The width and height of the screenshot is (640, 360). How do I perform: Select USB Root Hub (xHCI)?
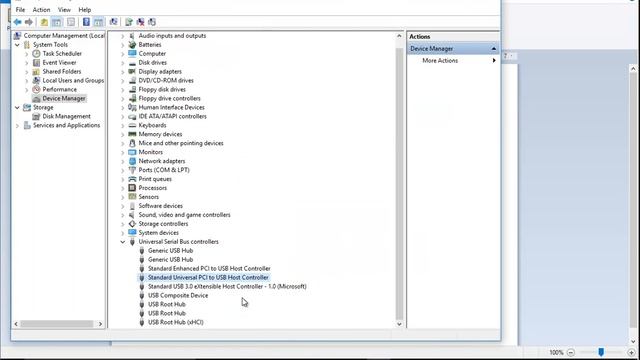(176, 322)
